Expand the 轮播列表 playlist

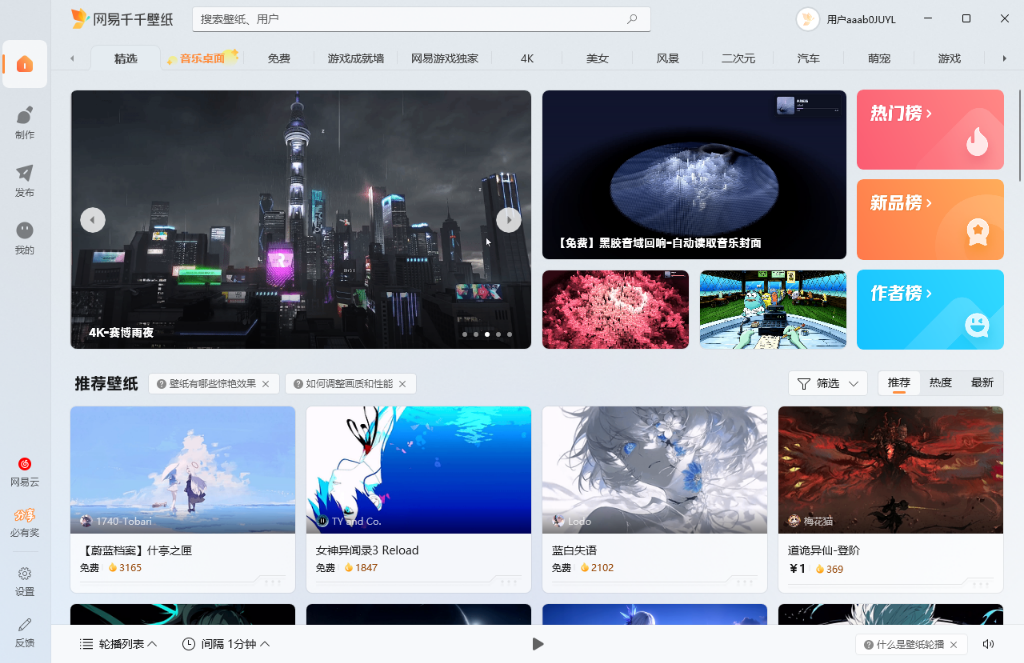tap(118, 644)
